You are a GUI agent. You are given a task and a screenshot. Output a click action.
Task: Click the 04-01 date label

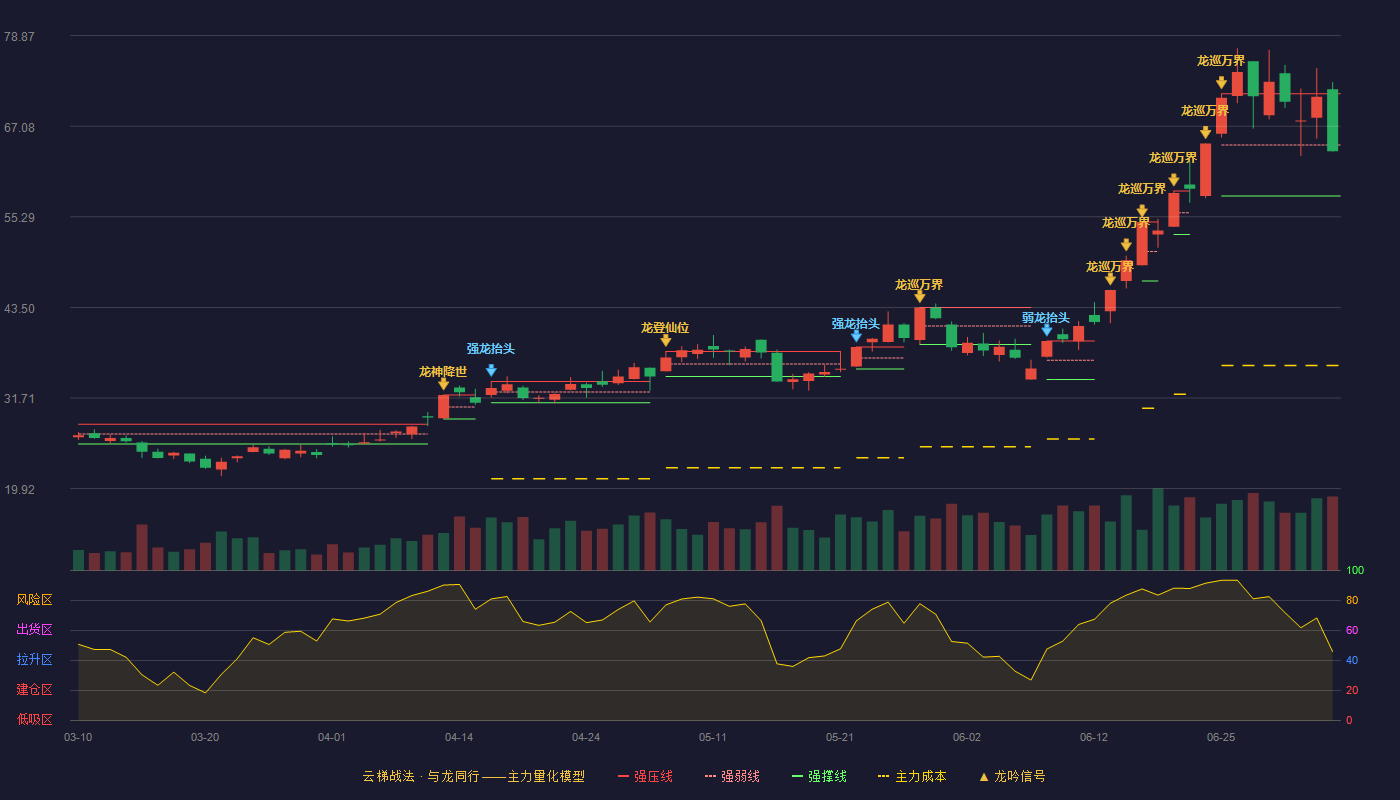tap(332, 737)
